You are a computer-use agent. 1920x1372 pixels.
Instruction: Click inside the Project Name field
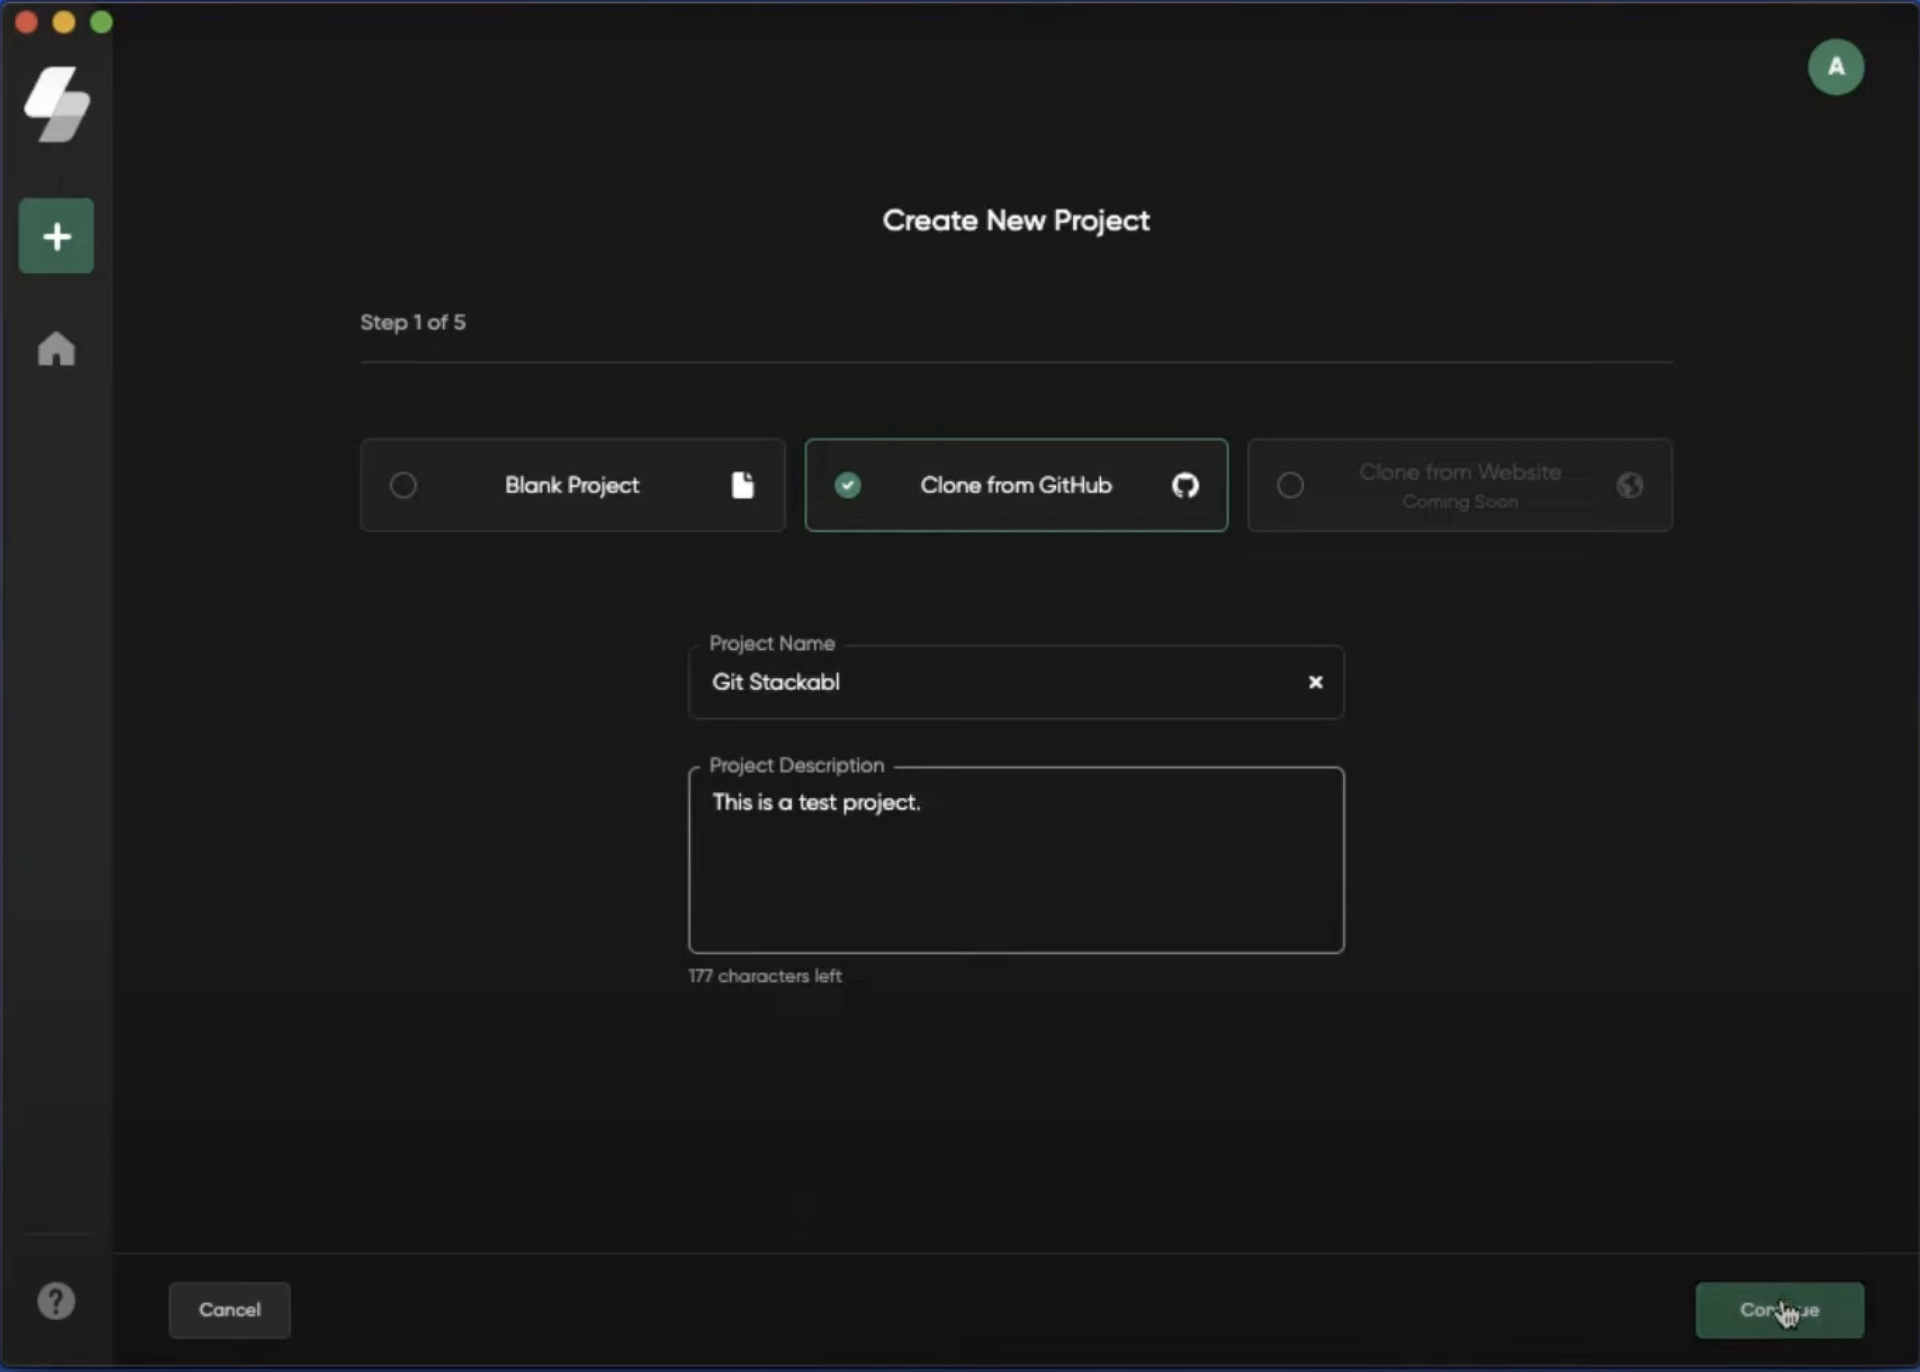click(1000, 682)
